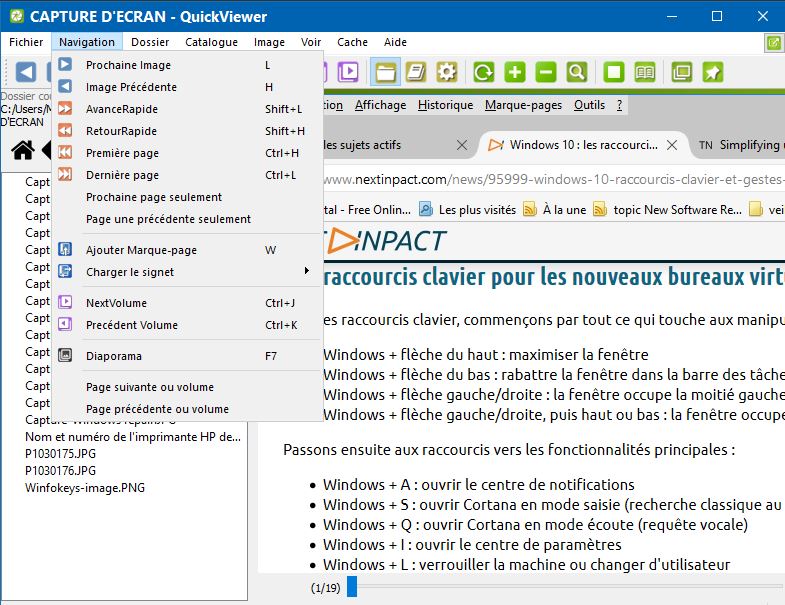This screenshot has width=785, height=605.
Task: Switch to Windows 10 : les raccourci tab
Action: [583, 145]
